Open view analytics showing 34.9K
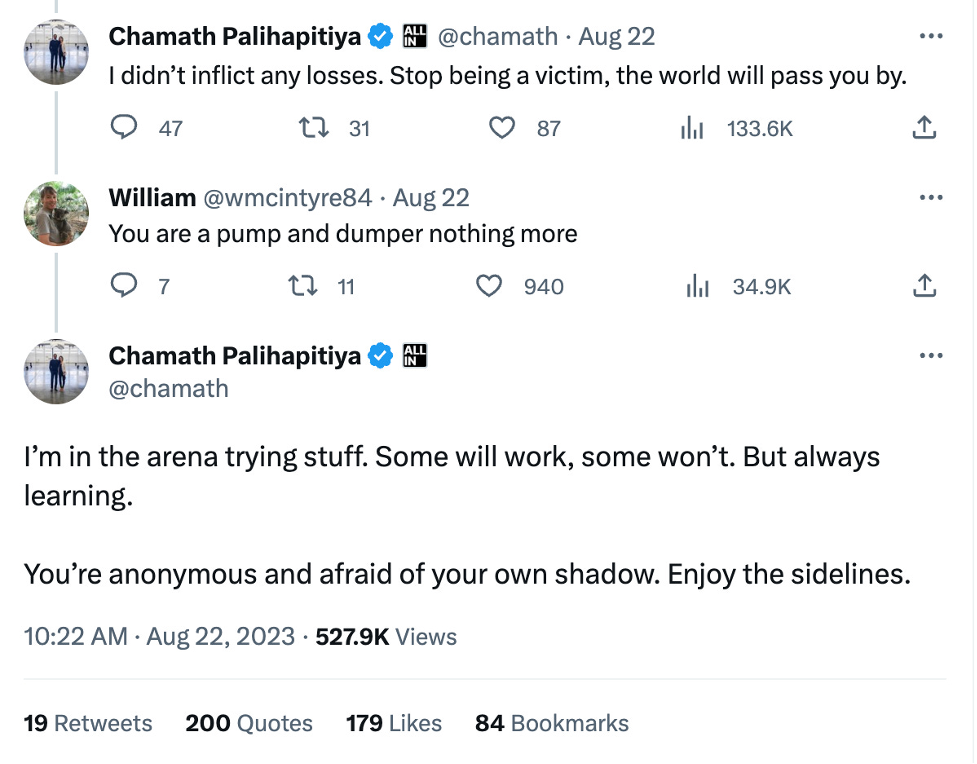977x764 pixels. [x=697, y=287]
